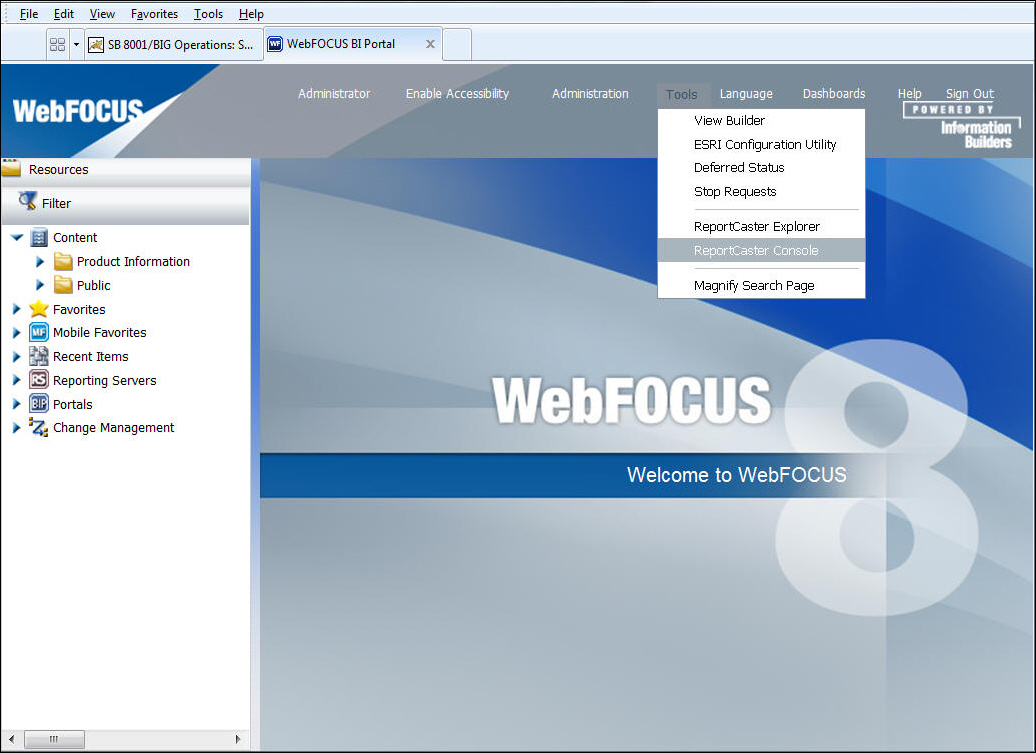This screenshot has height=753, width=1036.
Task: Switch to SB 8001/BIG Operations tab
Action: click(173, 45)
